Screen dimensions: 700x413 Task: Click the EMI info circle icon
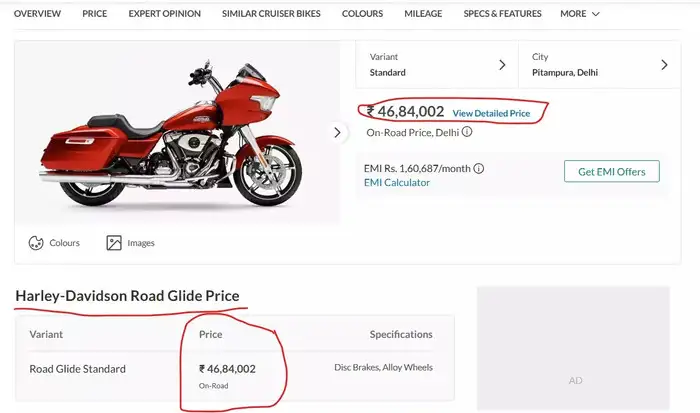pos(479,169)
